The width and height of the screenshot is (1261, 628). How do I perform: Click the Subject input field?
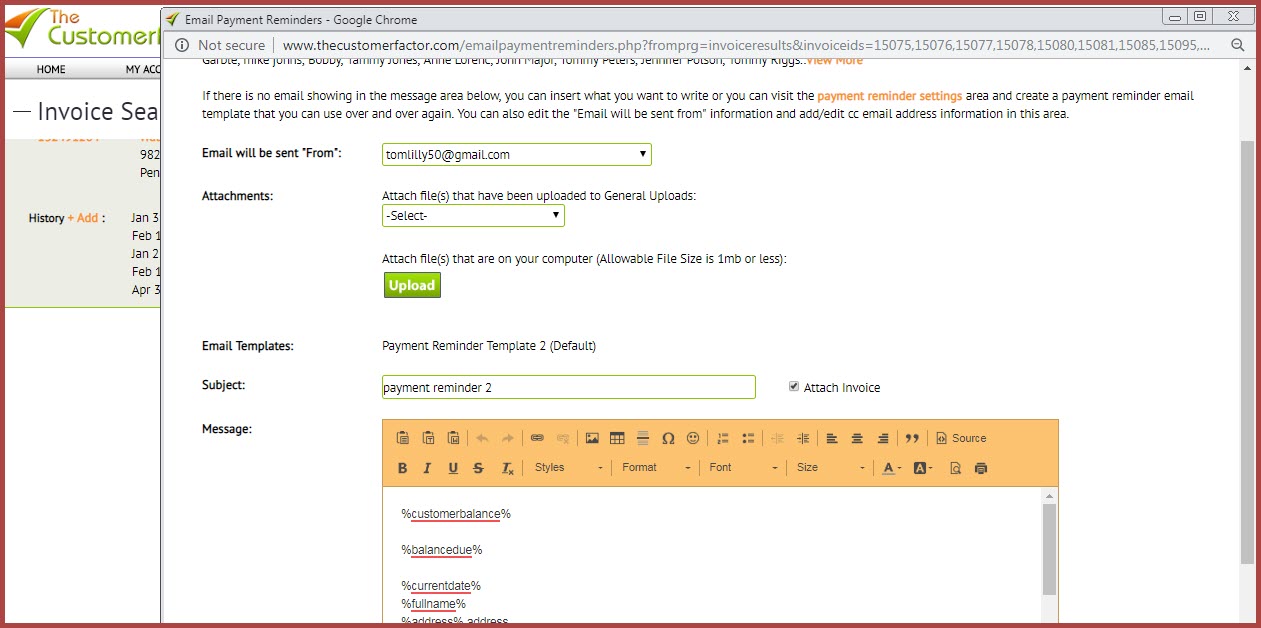pos(569,387)
